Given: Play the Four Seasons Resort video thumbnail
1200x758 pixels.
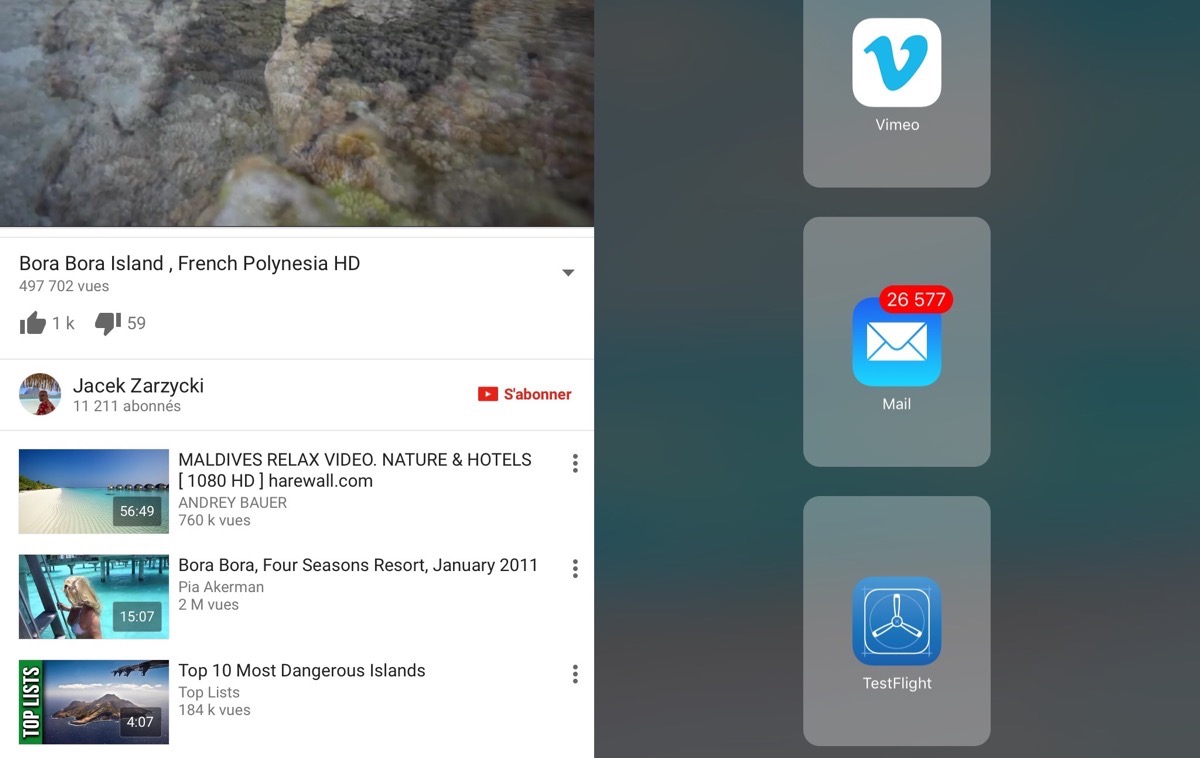Looking at the screenshot, I should [x=94, y=597].
